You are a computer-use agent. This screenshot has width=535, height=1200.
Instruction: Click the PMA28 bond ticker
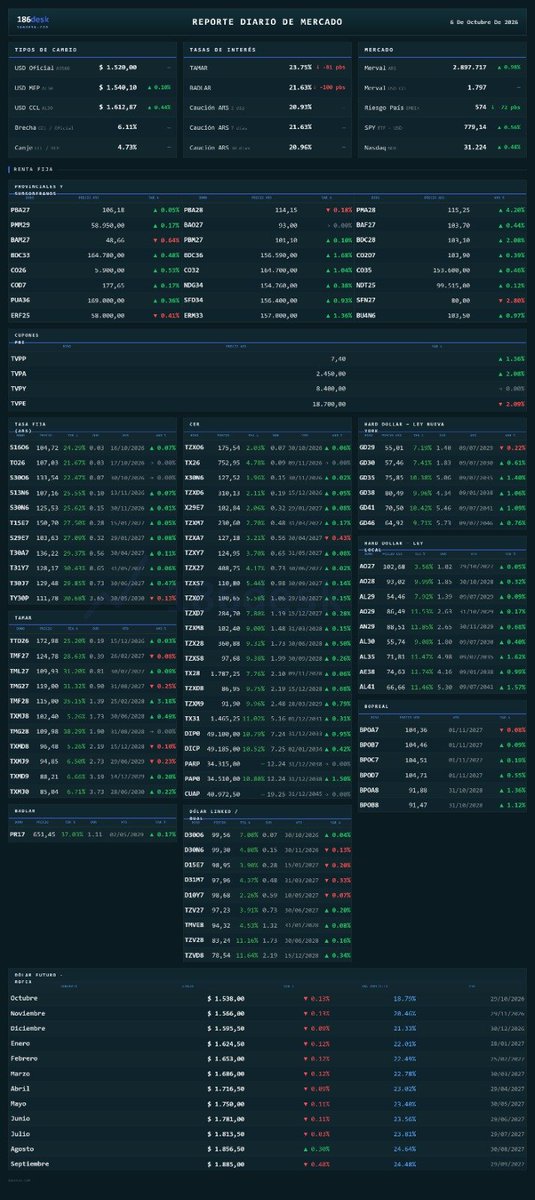pyautogui.click(x=366, y=210)
